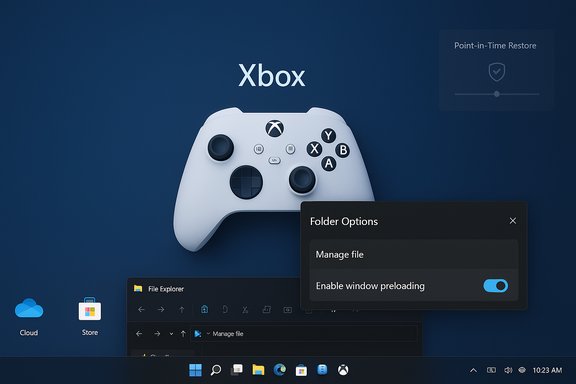
Task: Open the volume control in system tray
Action: (x=508, y=370)
